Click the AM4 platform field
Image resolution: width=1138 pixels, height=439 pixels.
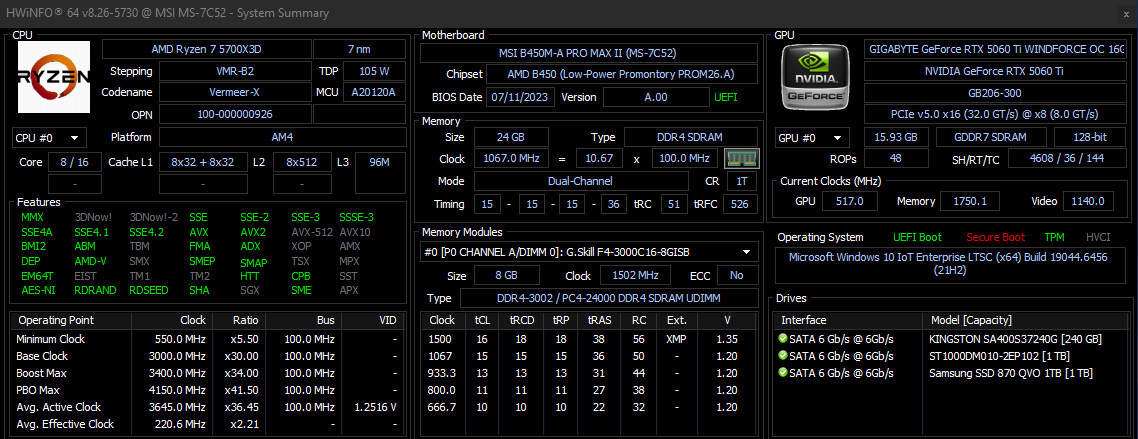[x=282, y=138]
